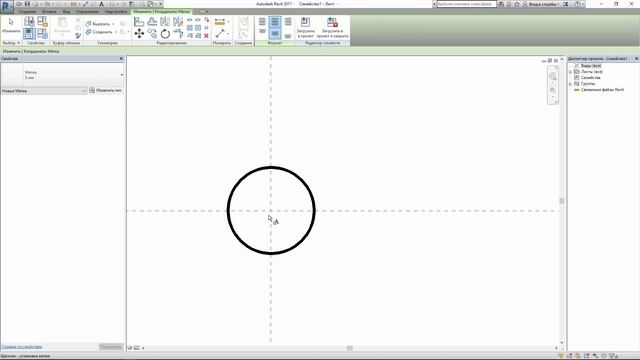Click the Array tool icon
640x360 pixels.
pyautogui.click(x=190, y=28)
